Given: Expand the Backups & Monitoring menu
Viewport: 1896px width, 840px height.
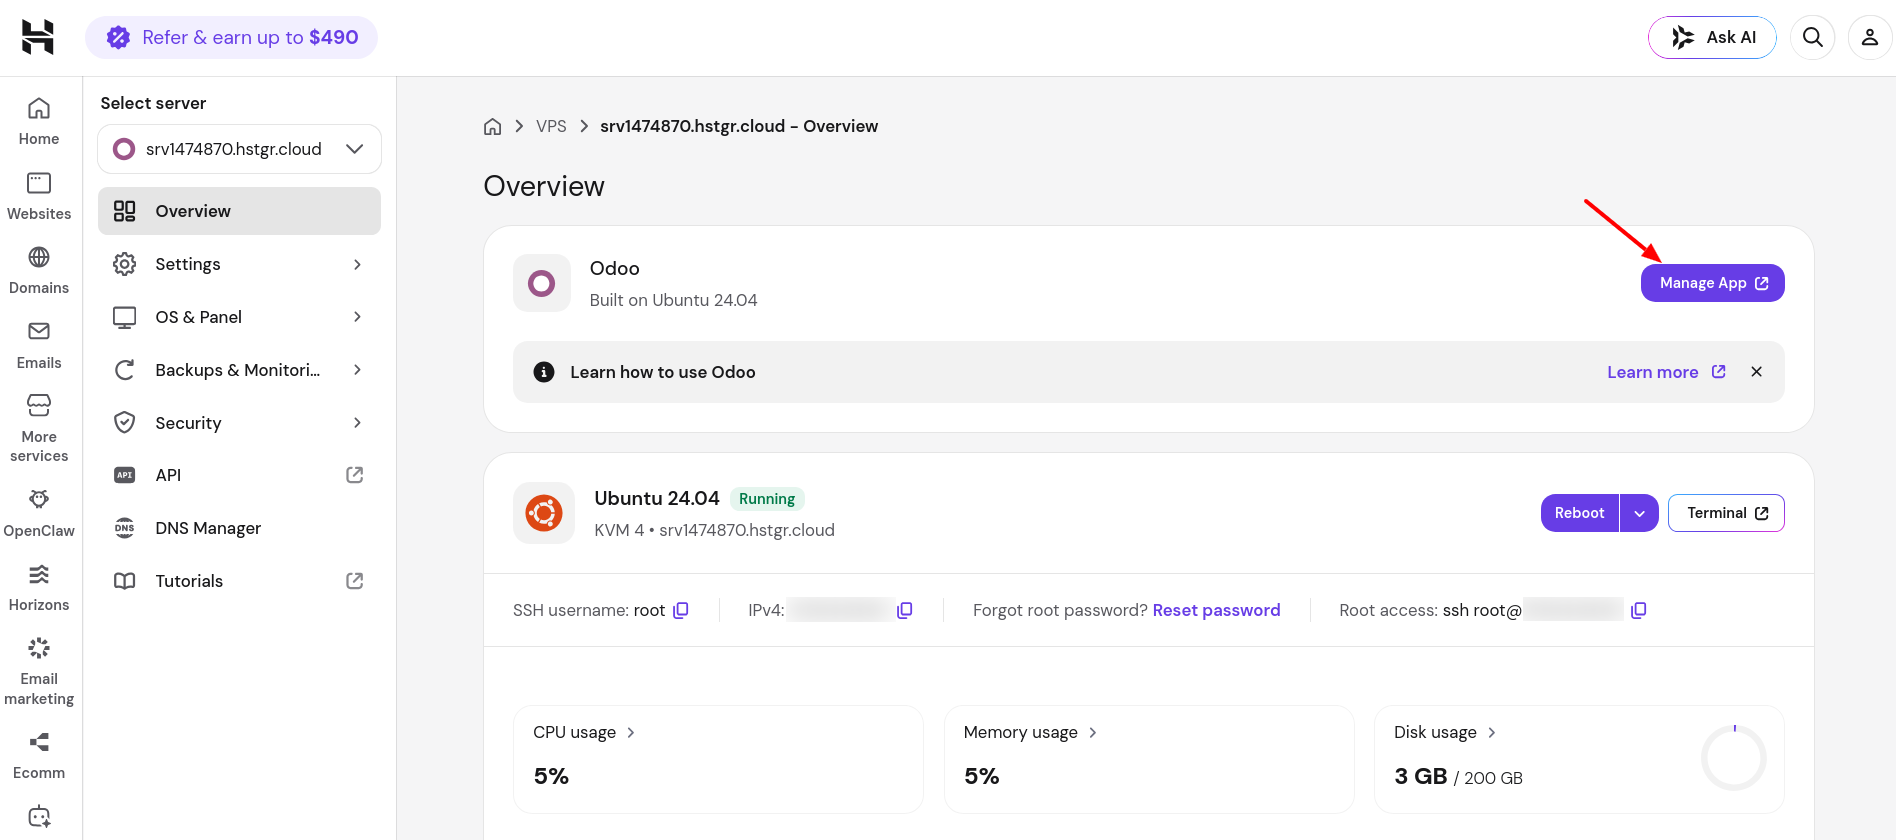Looking at the screenshot, I should 239,370.
